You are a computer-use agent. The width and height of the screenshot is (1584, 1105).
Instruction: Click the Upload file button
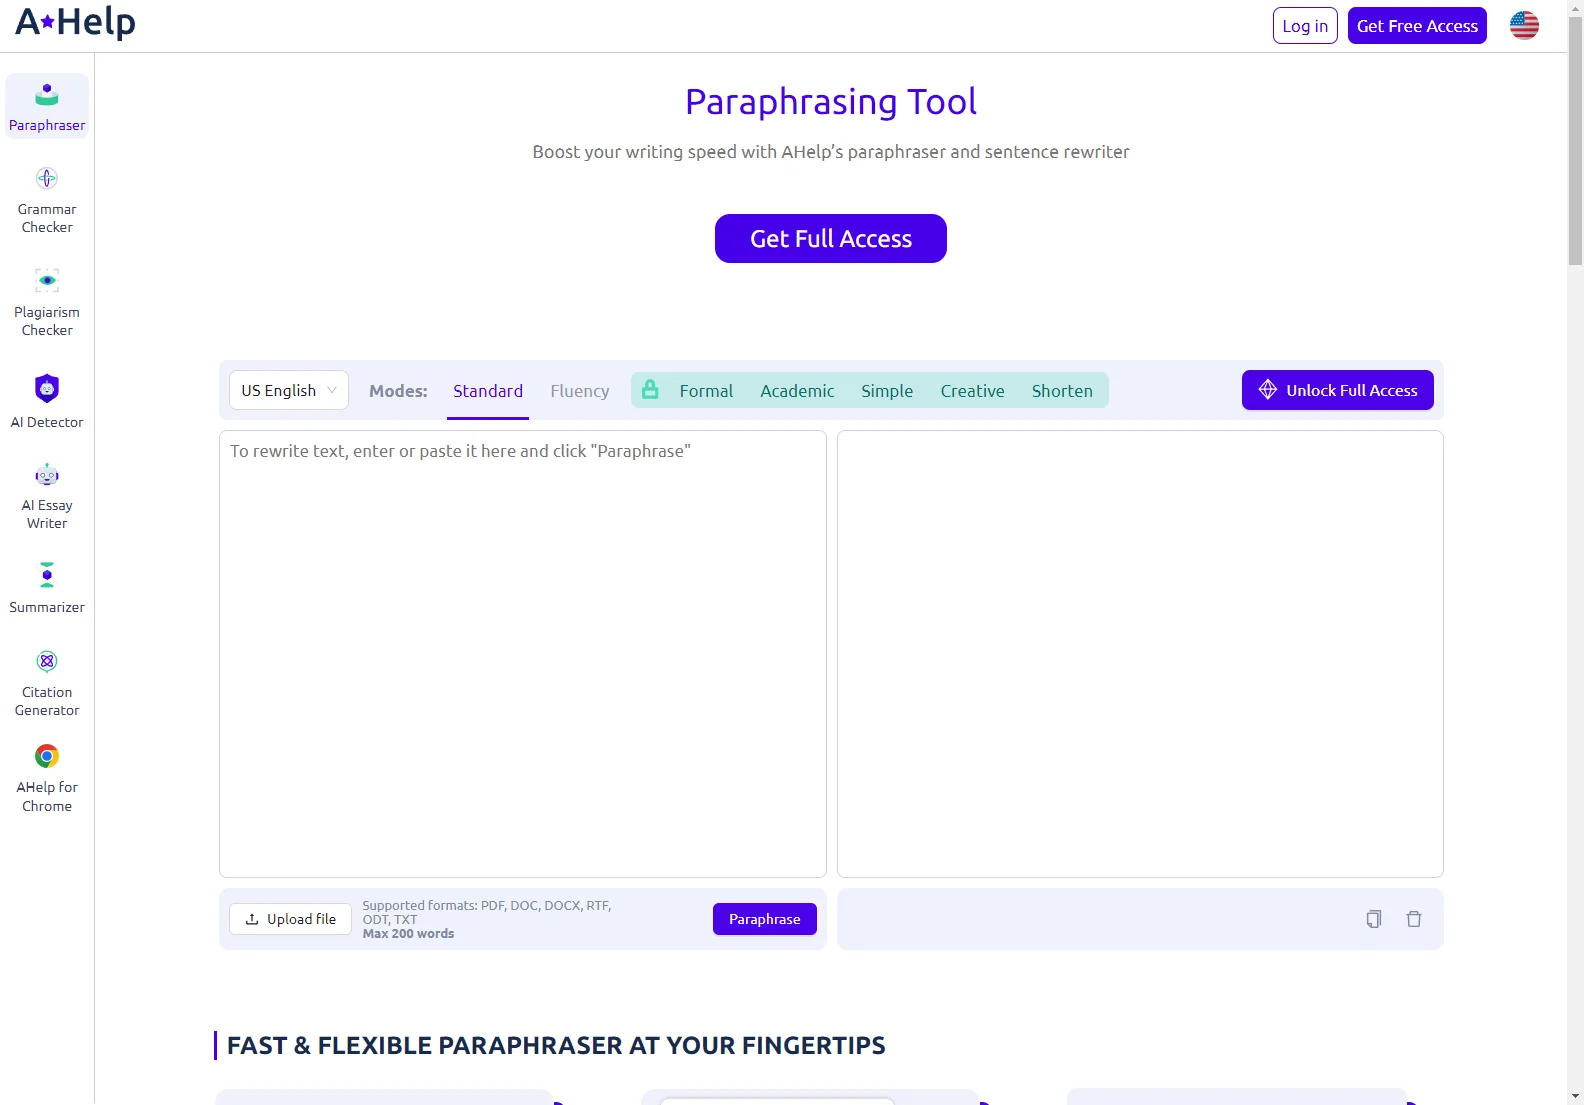click(x=290, y=919)
